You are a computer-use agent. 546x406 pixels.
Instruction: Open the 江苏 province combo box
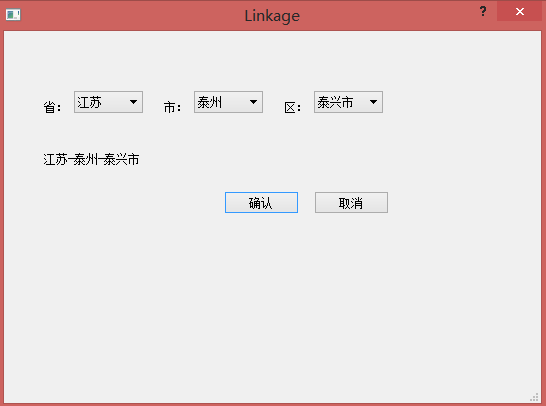(108, 102)
